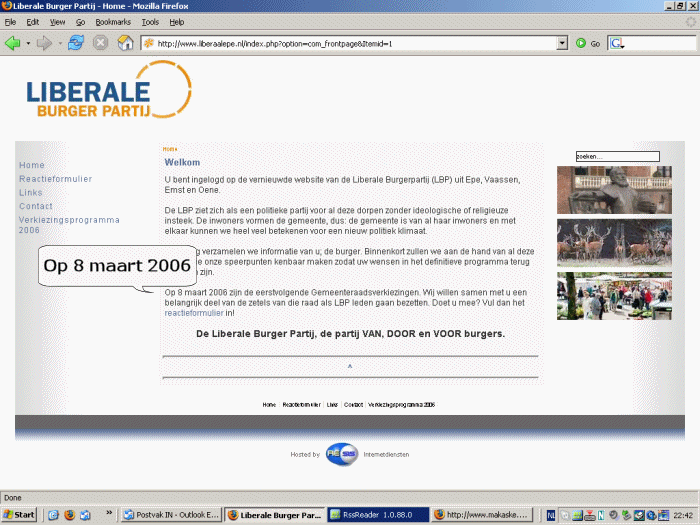Image resolution: width=700 pixels, height=525 pixels.
Task: Click the Google search engine icon
Action: pos(616,43)
